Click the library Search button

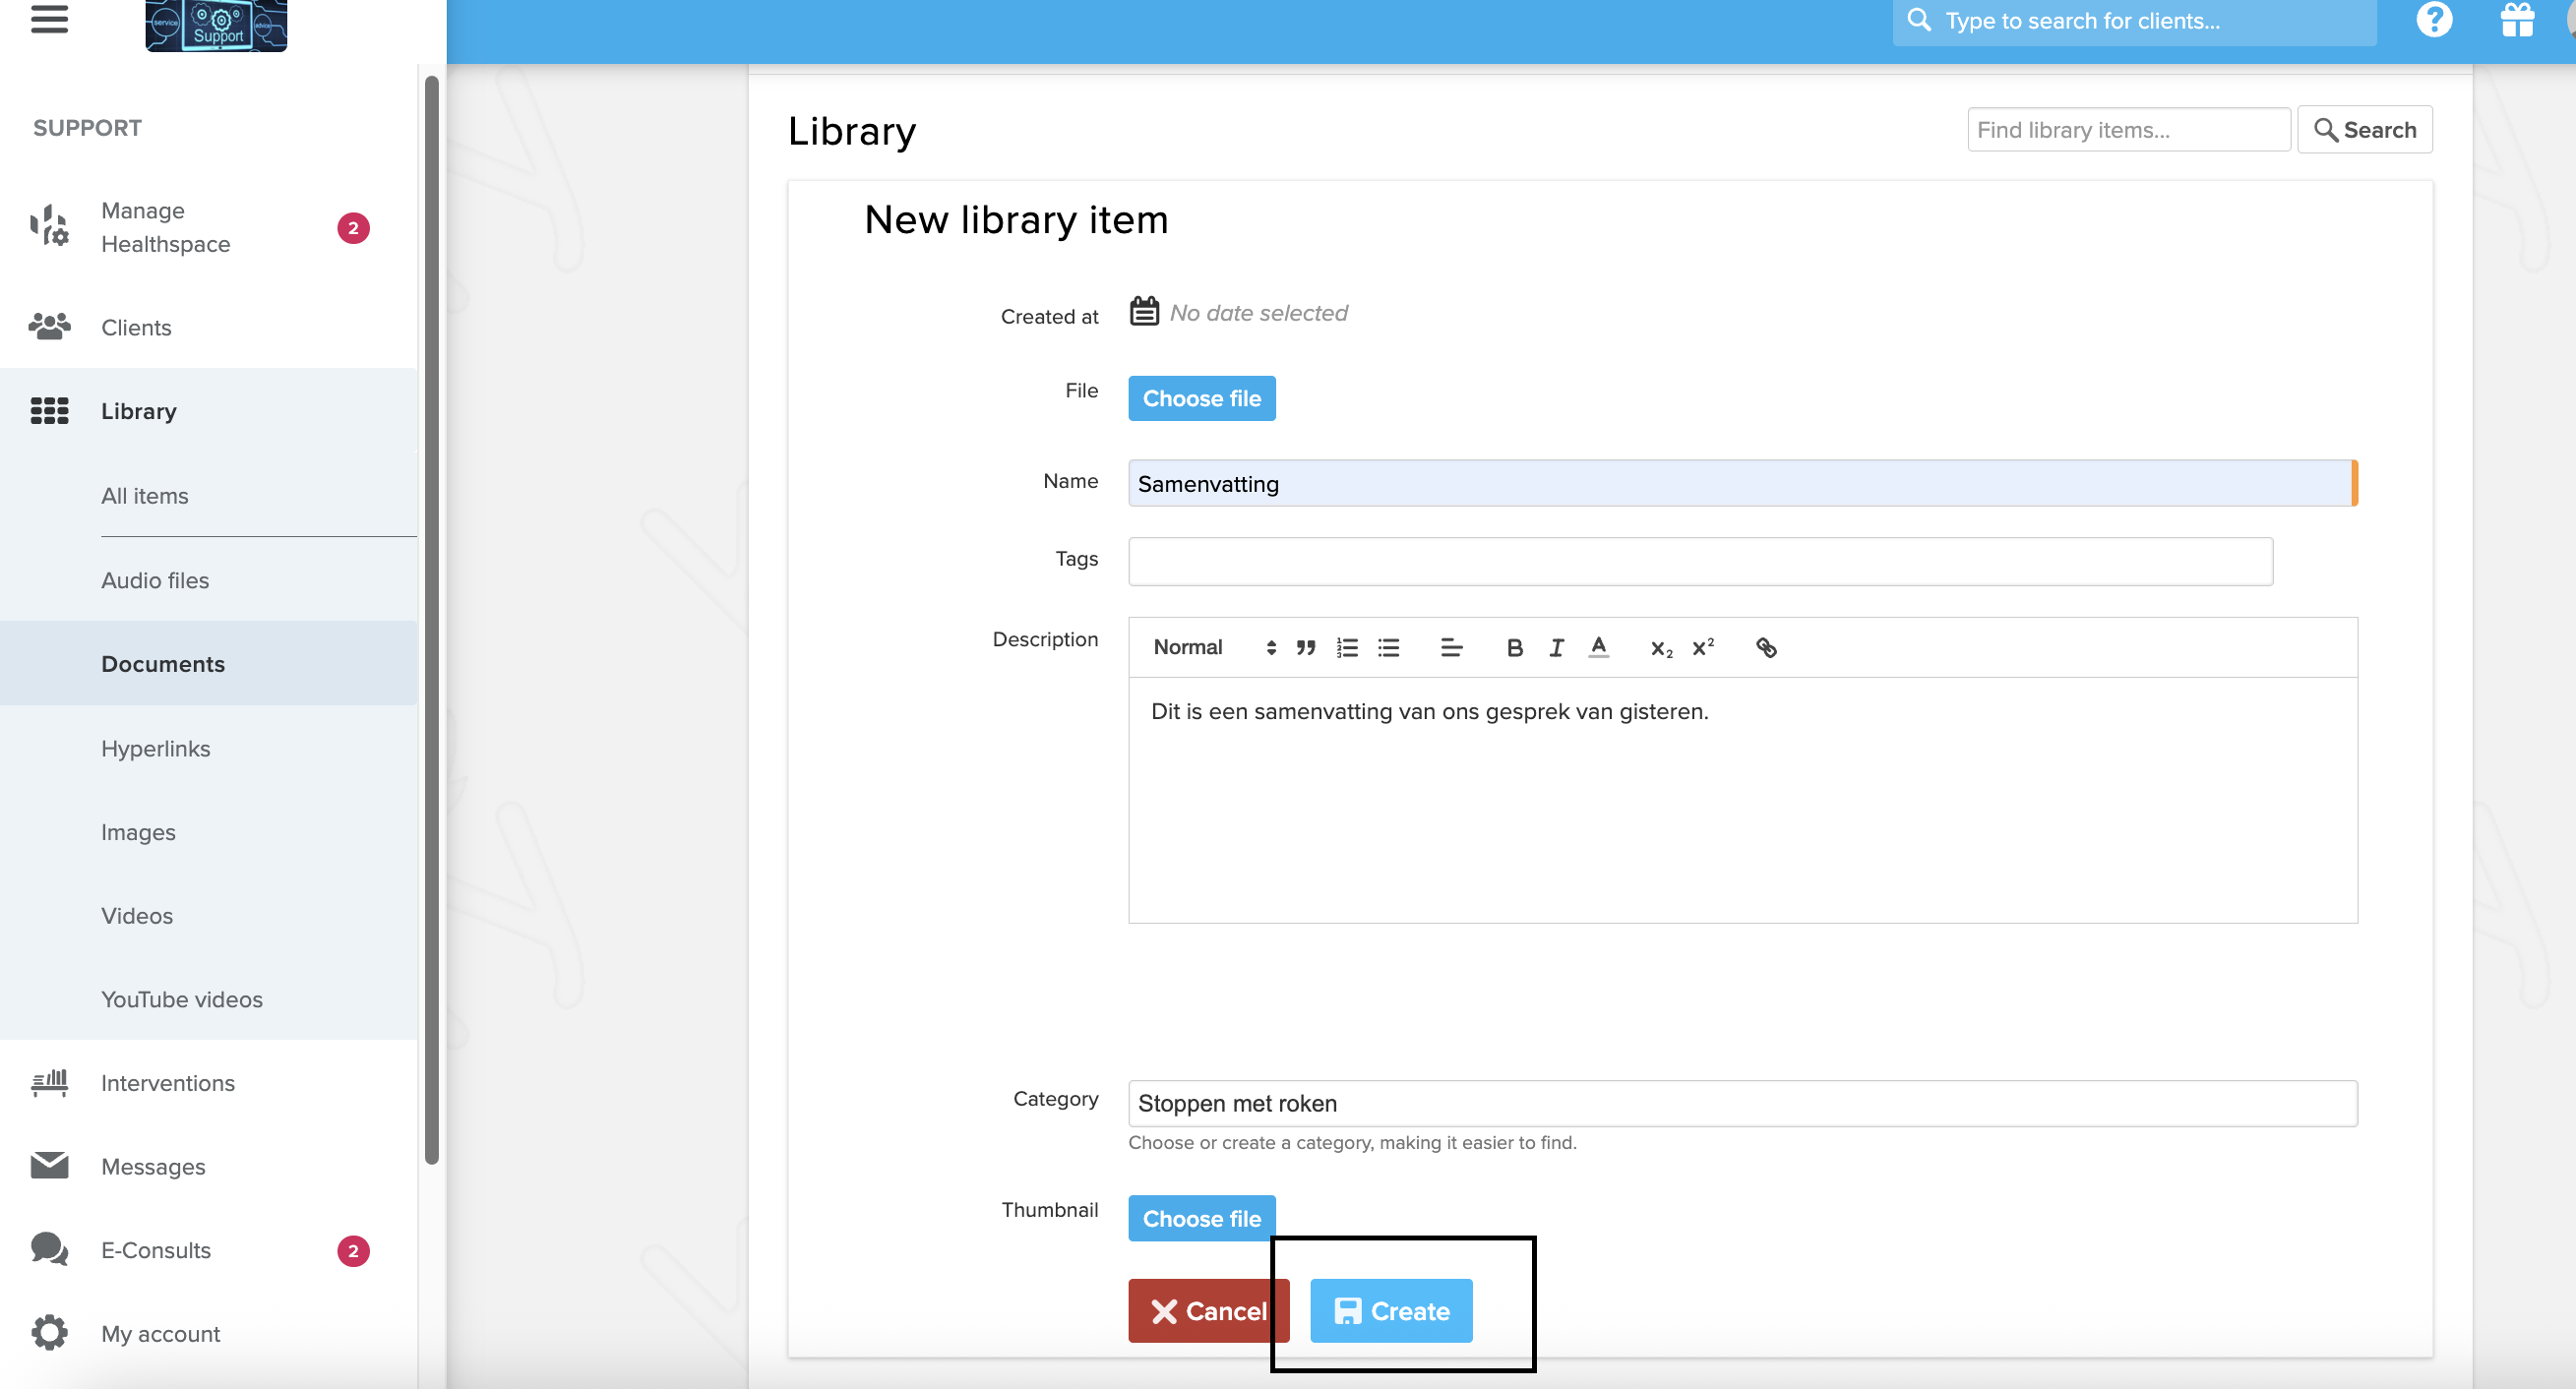2364,130
